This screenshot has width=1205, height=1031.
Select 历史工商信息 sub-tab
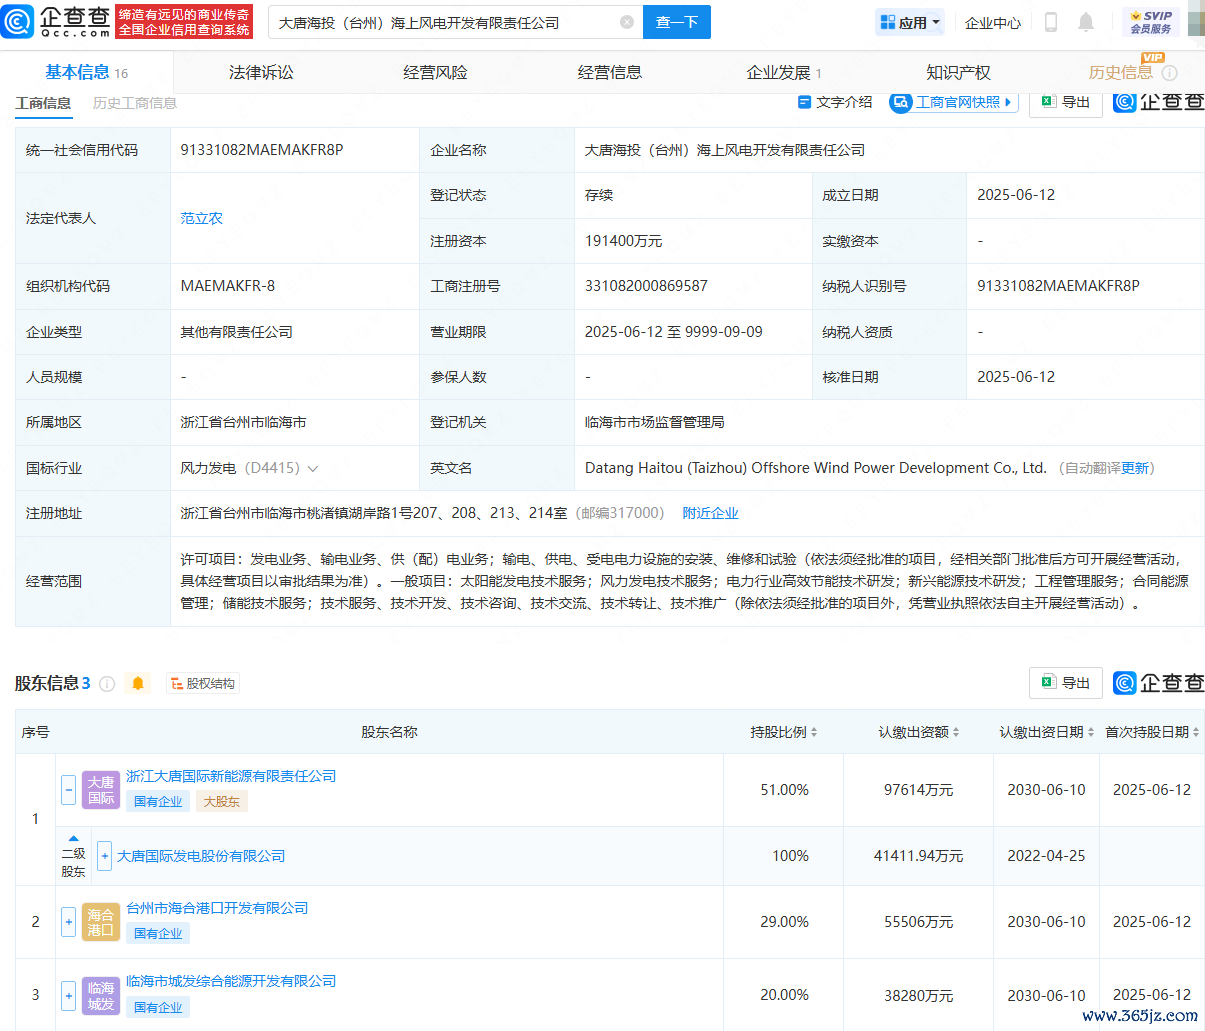click(135, 103)
